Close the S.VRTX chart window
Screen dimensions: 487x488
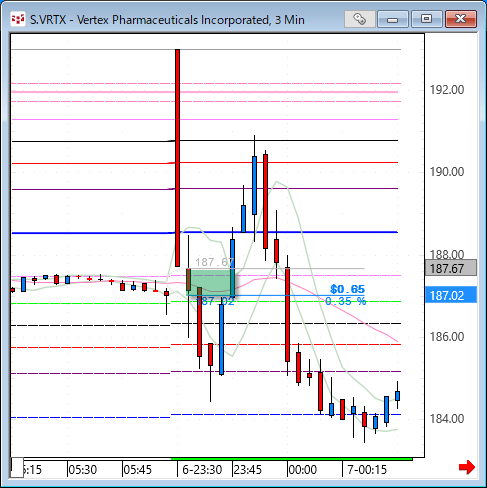(461, 19)
